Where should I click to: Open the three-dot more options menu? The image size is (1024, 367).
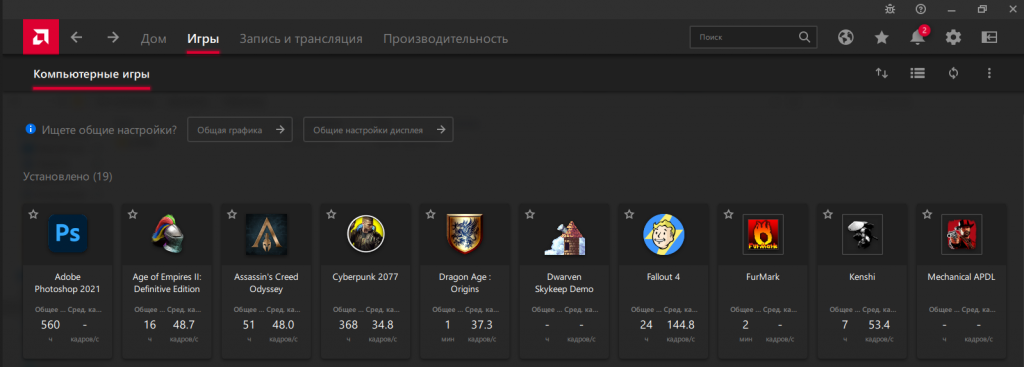click(989, 73)
